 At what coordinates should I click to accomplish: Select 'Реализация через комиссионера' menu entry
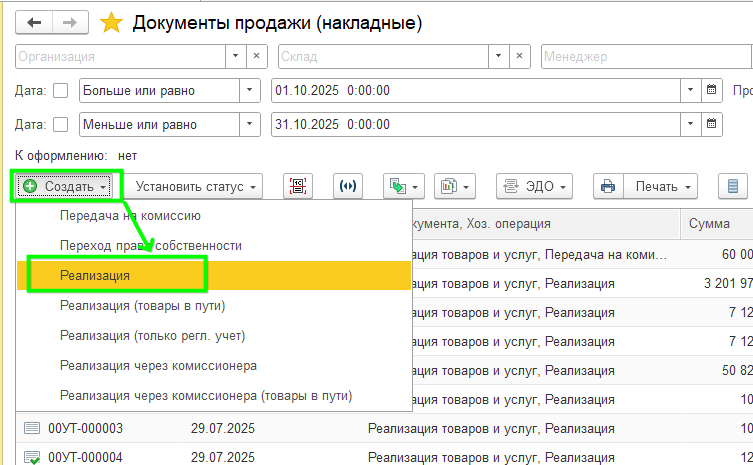click(x=158, y=365)
